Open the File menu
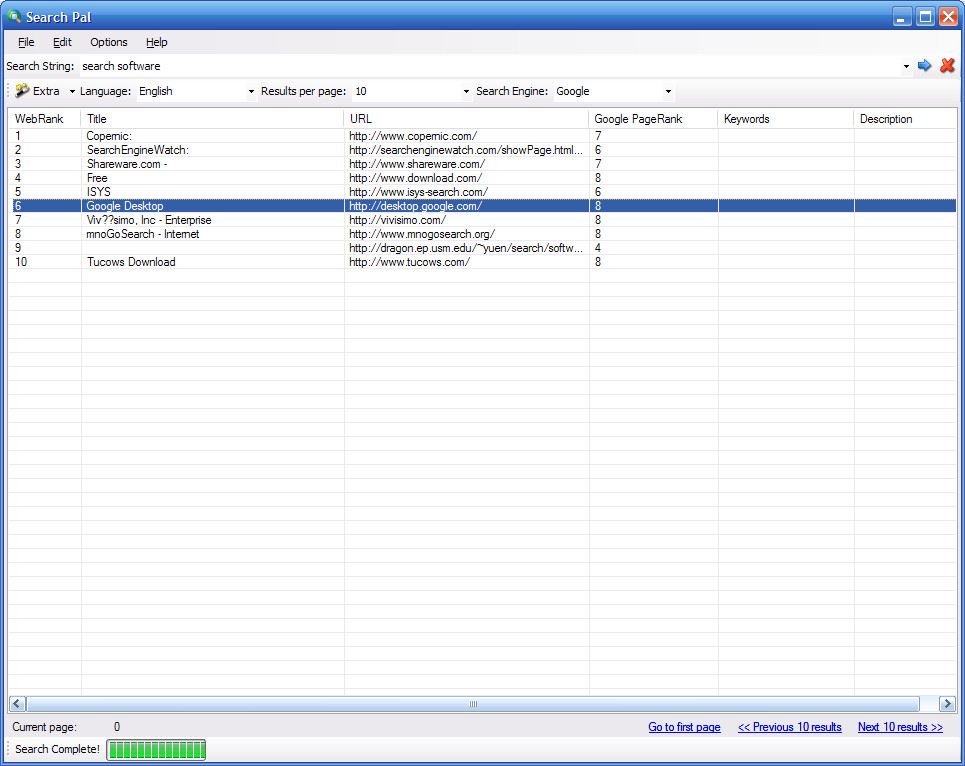The width and height of the screenshot is (965, 766). (26, 42)
